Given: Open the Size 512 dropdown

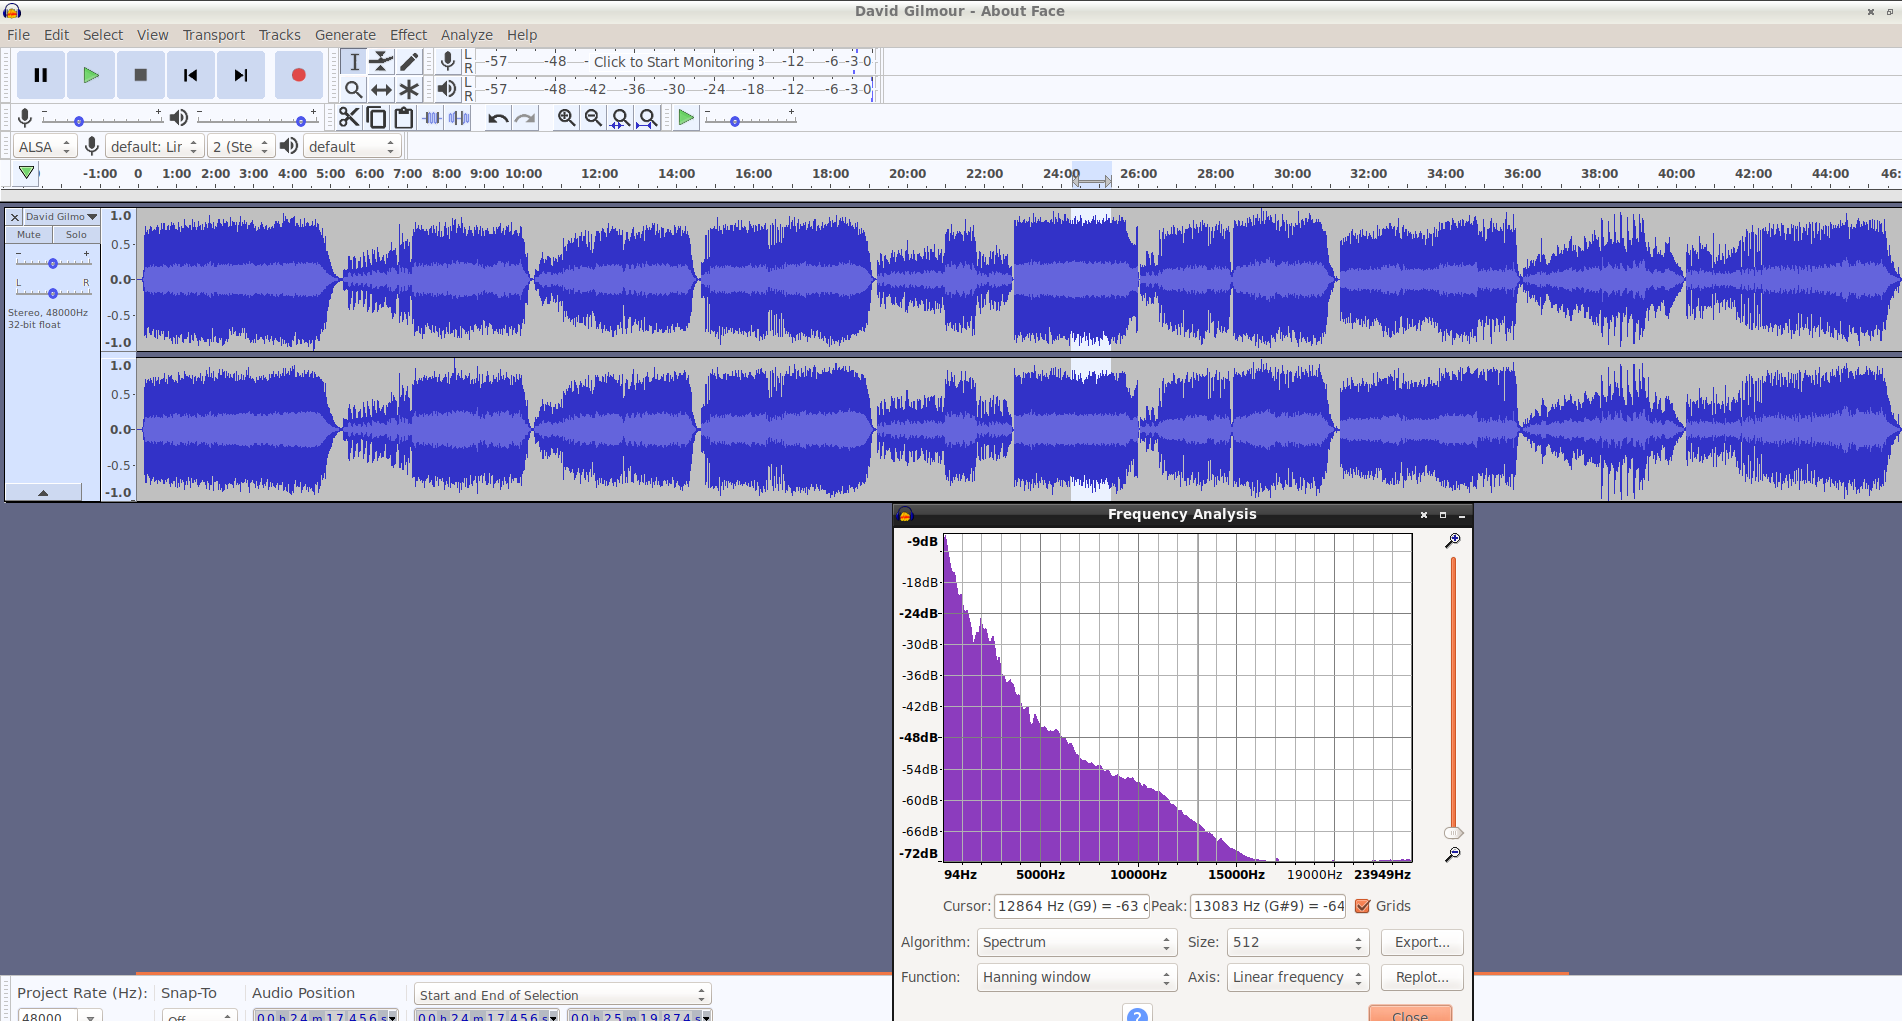Looking at the screenshot, I should point(1297,942).
